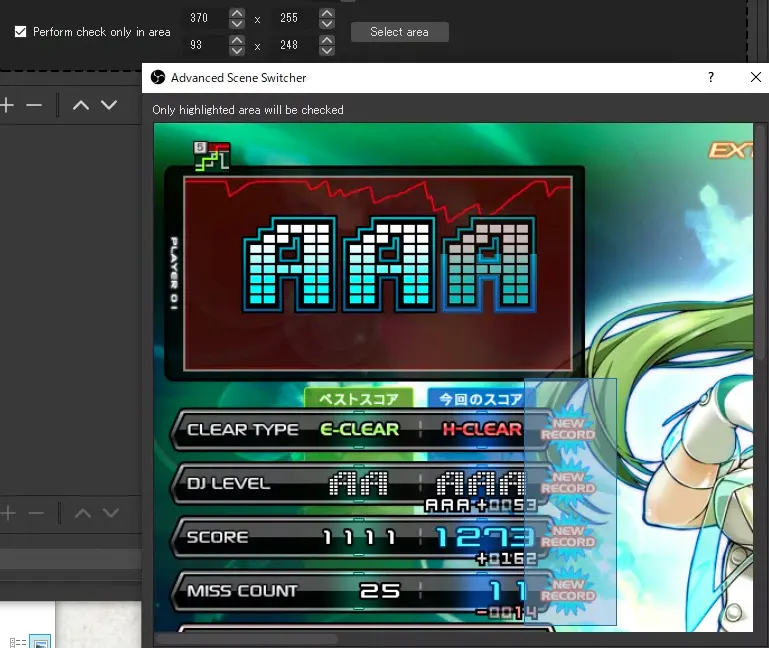This screenshot has width=769, height=648.
Task: Click the Select area button
Action: click(x=399, y=32)
